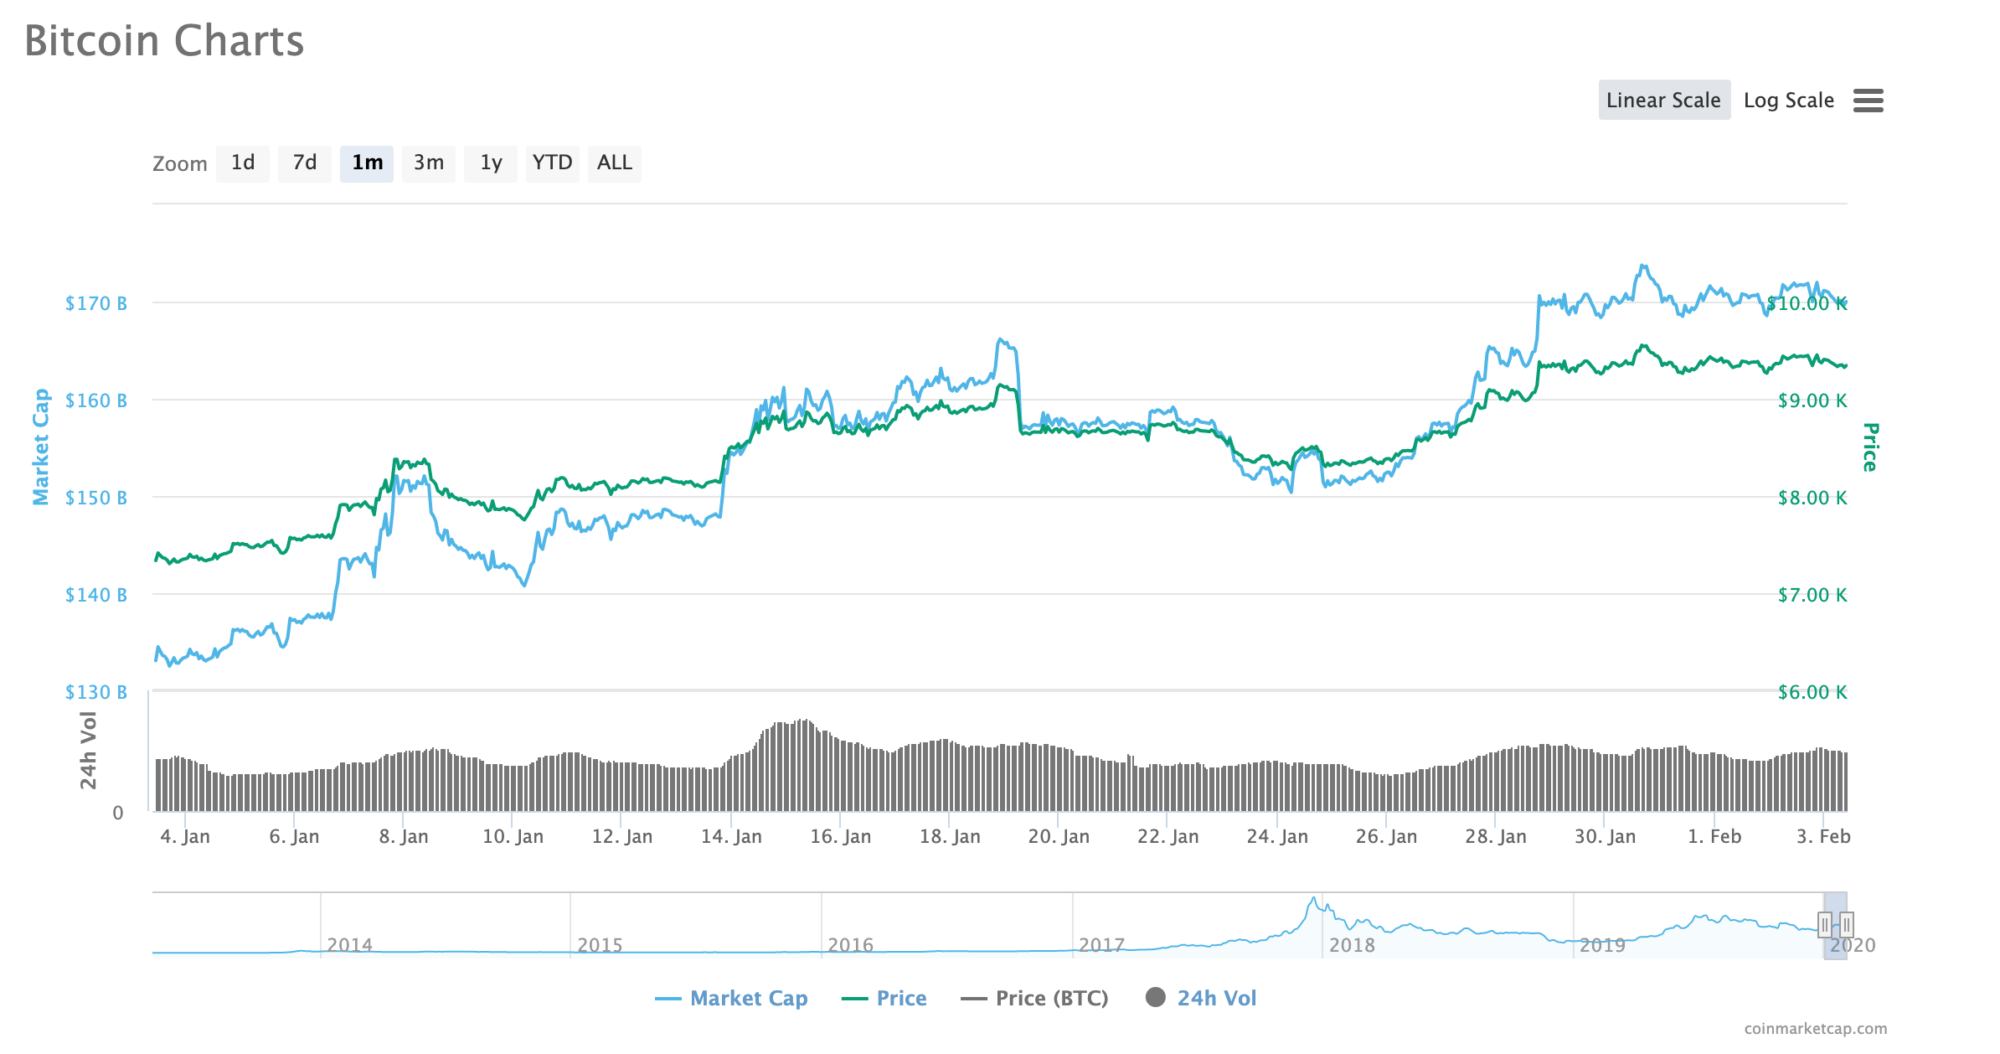Select the 3m zoom range
The height and width of the screenshot is (1054, 2000).
(429, 163)
